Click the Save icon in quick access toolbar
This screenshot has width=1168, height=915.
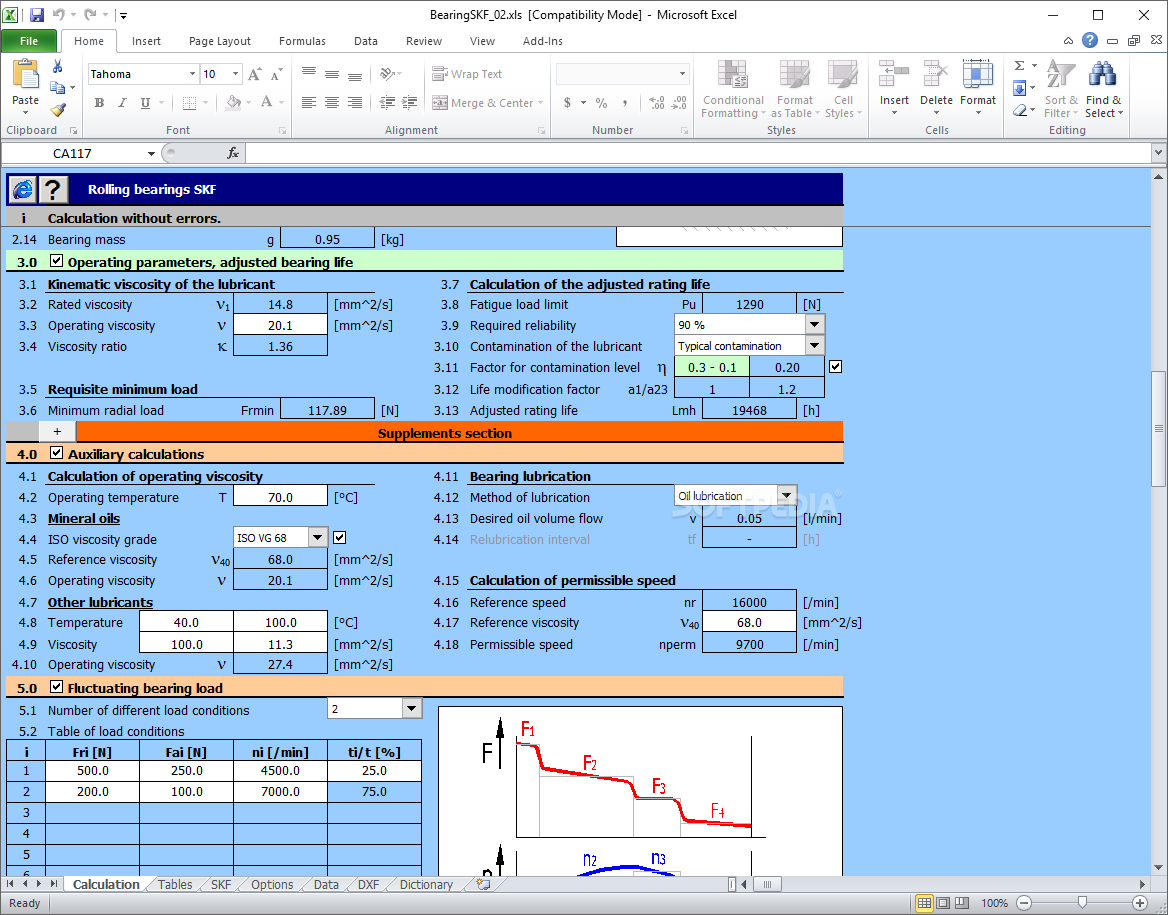(36, 15)
